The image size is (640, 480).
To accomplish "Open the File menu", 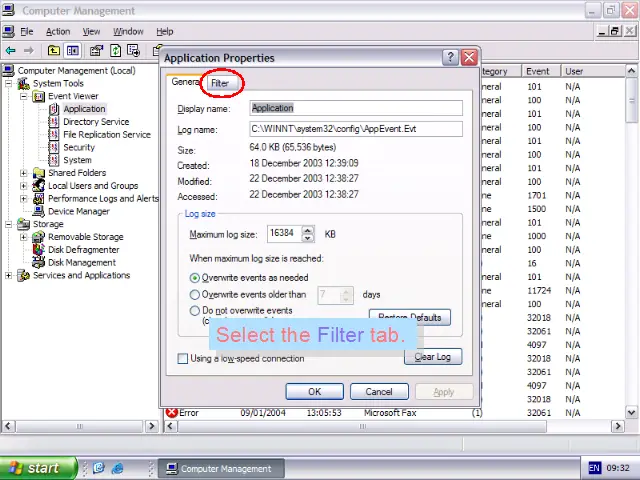I will [27, 31].
